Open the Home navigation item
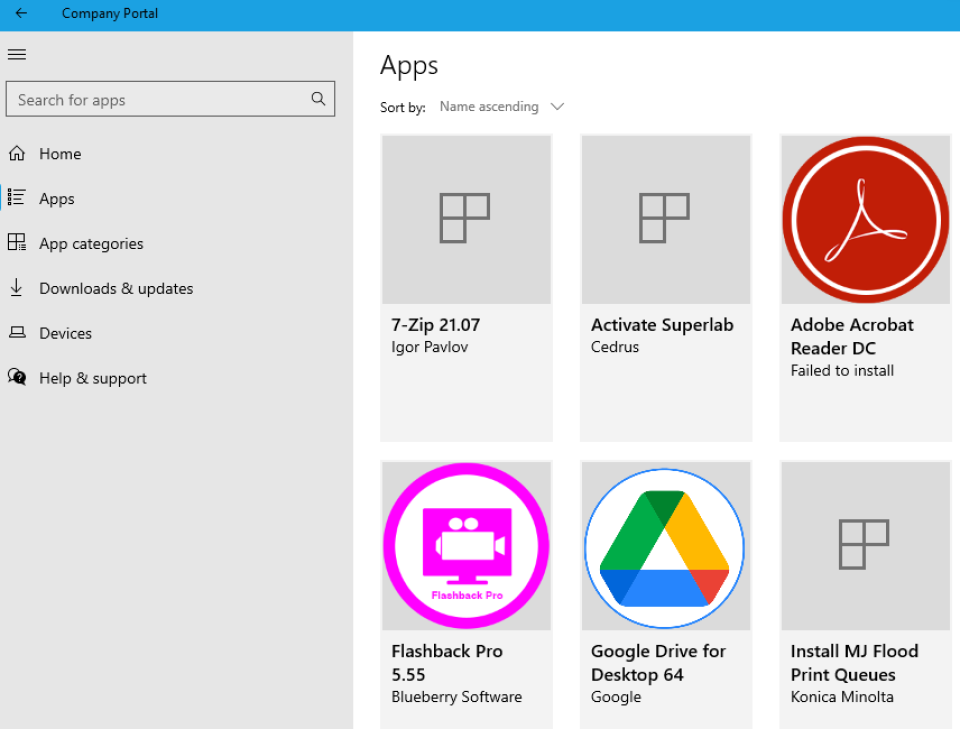 [60, 154]
